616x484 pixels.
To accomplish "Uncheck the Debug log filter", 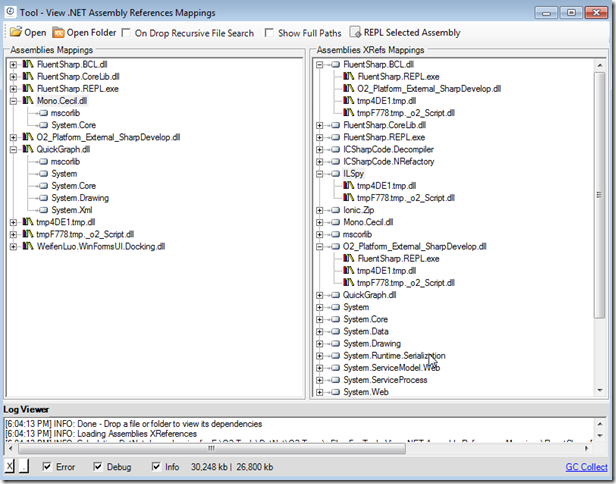I will click(x=98, y=466).
